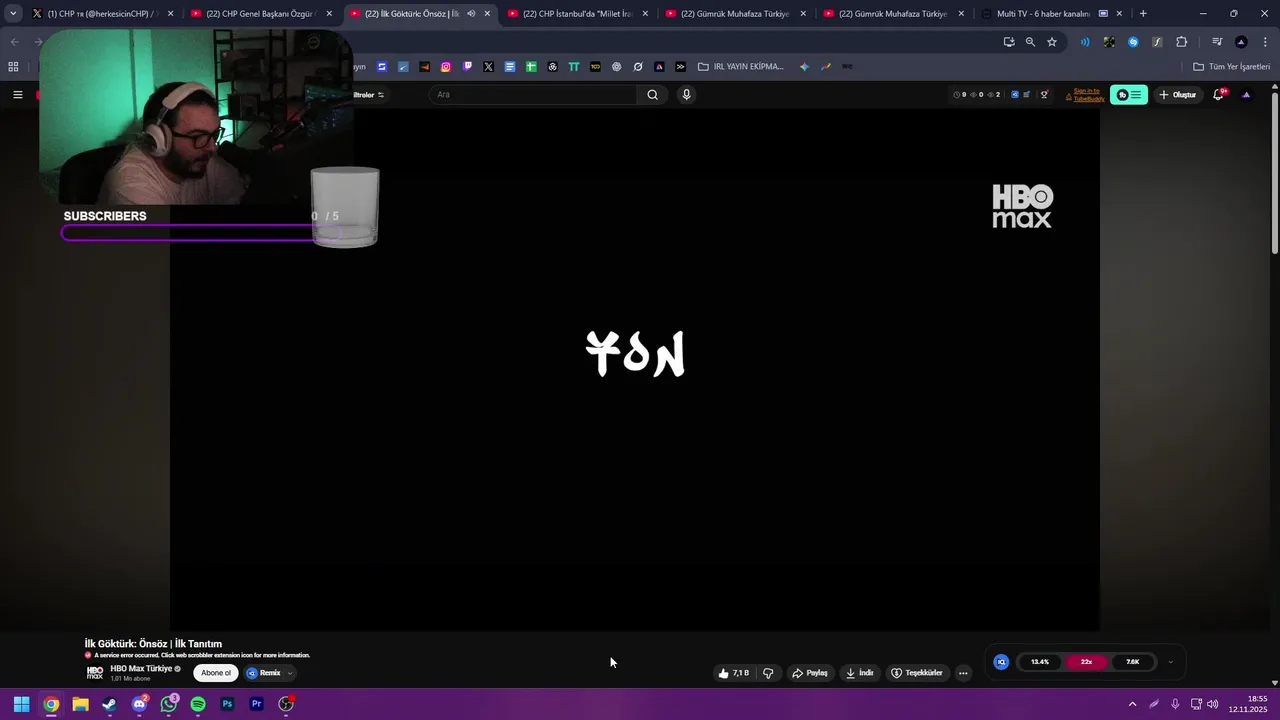Open more actions three-dot menu under video
The width and height of the screenshot is (1280, 720).
coord(963,673)
